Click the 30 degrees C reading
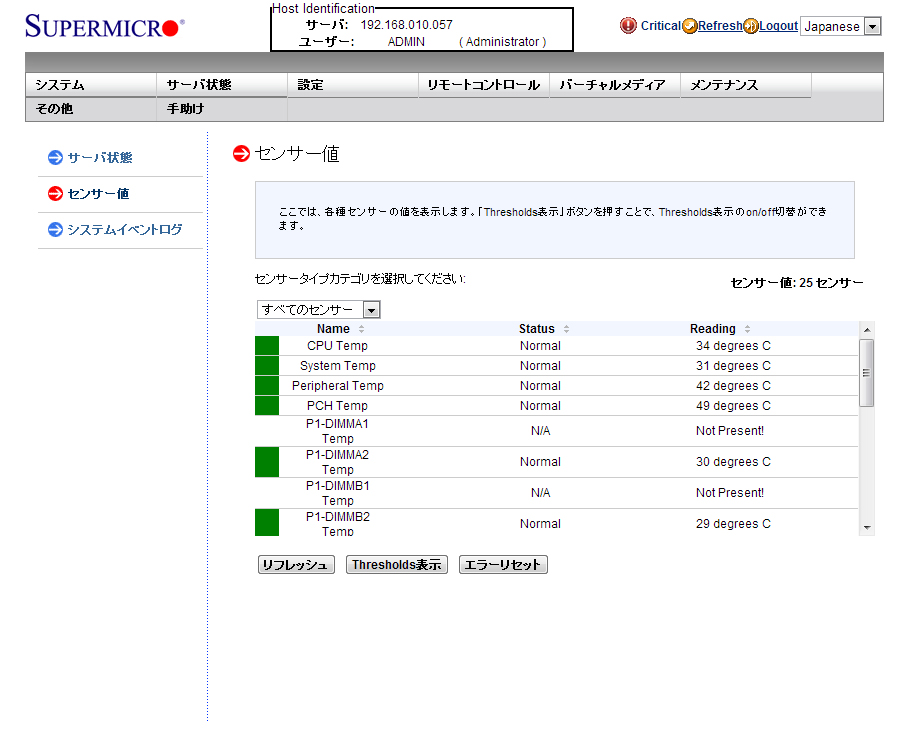The width and height of the screenshot is (910, 730). pos(734,462)
